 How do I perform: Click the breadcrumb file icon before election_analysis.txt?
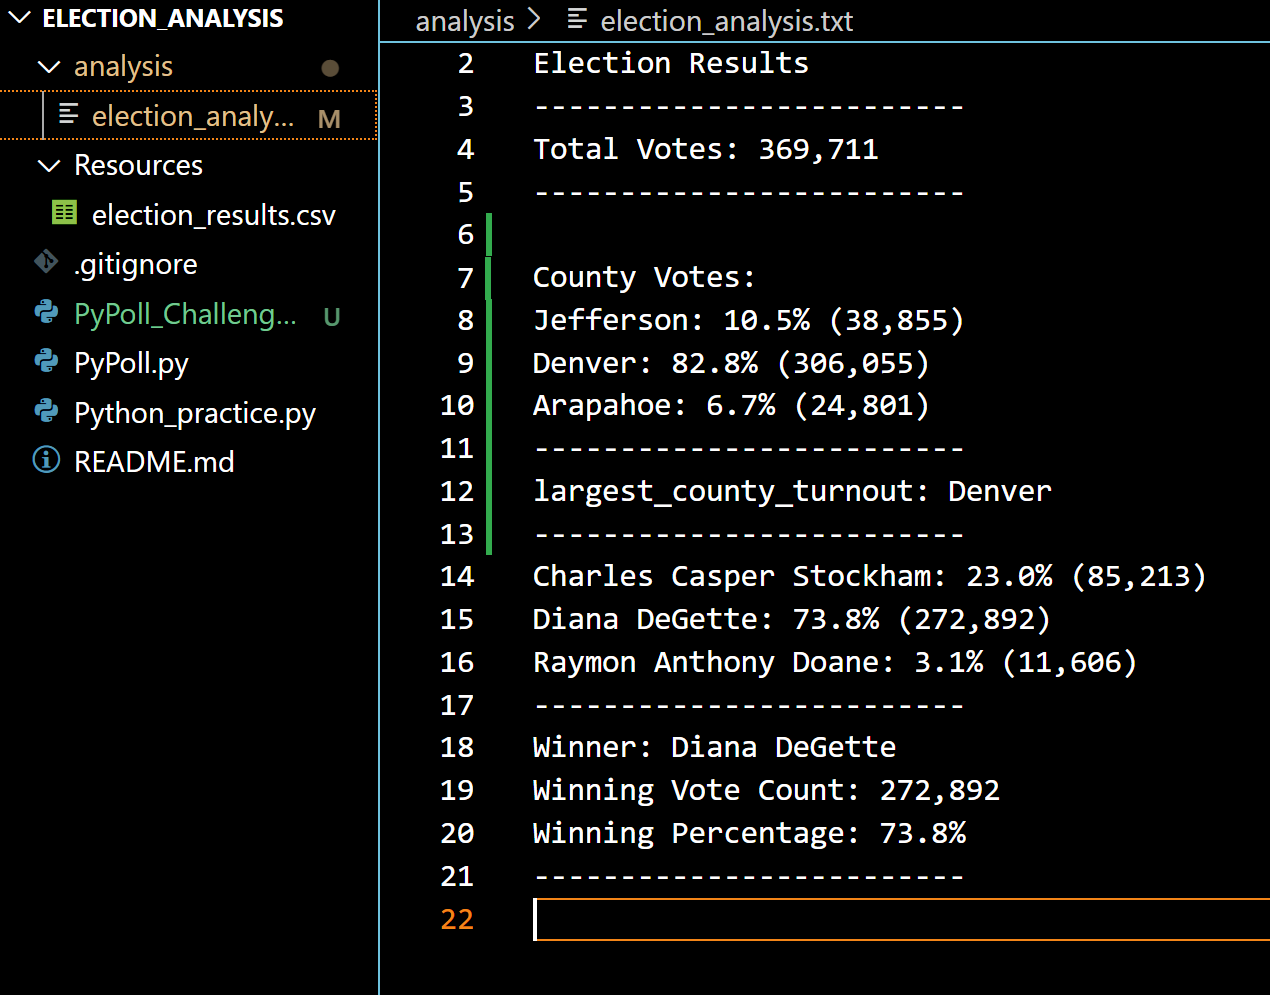point(577,19)
